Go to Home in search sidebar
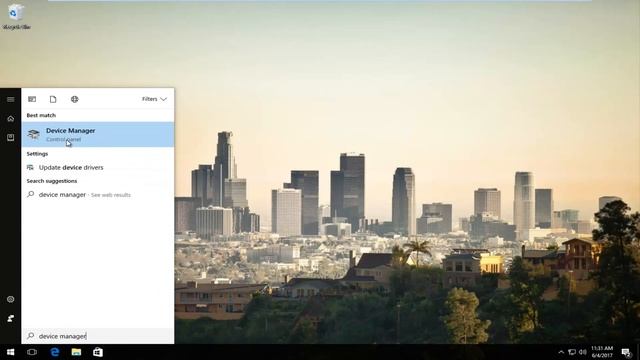640x360 pixels. pos(11,119)
